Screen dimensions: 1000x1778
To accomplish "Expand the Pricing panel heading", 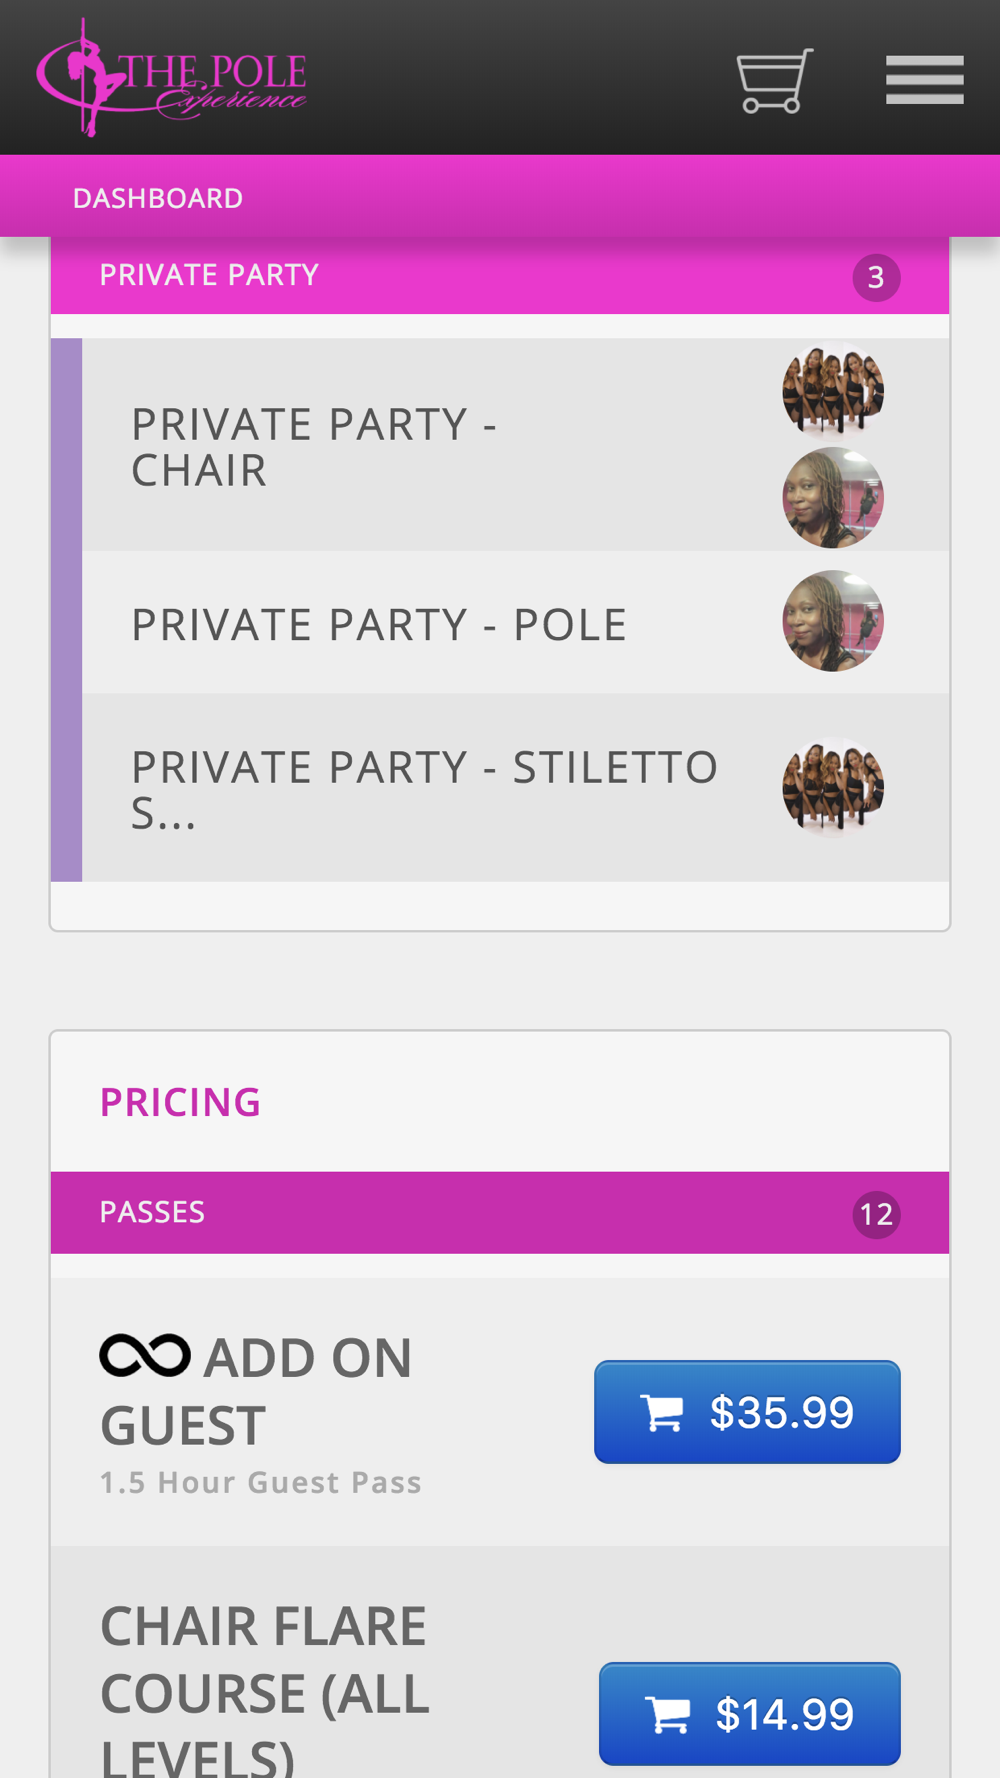I will pos(180,1101).
